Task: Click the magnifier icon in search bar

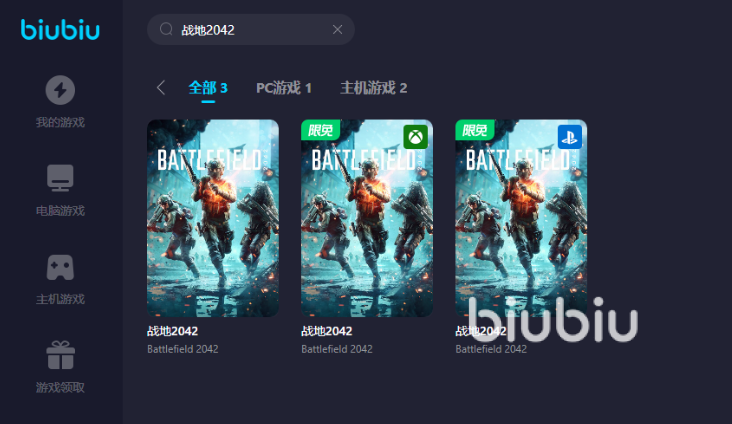Action: coord(167,30)
